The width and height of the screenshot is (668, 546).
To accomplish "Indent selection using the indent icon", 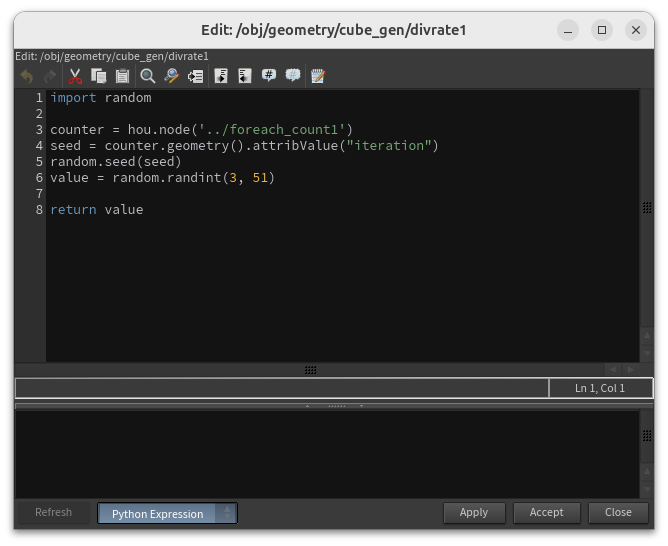I will [x=221, y=76].
